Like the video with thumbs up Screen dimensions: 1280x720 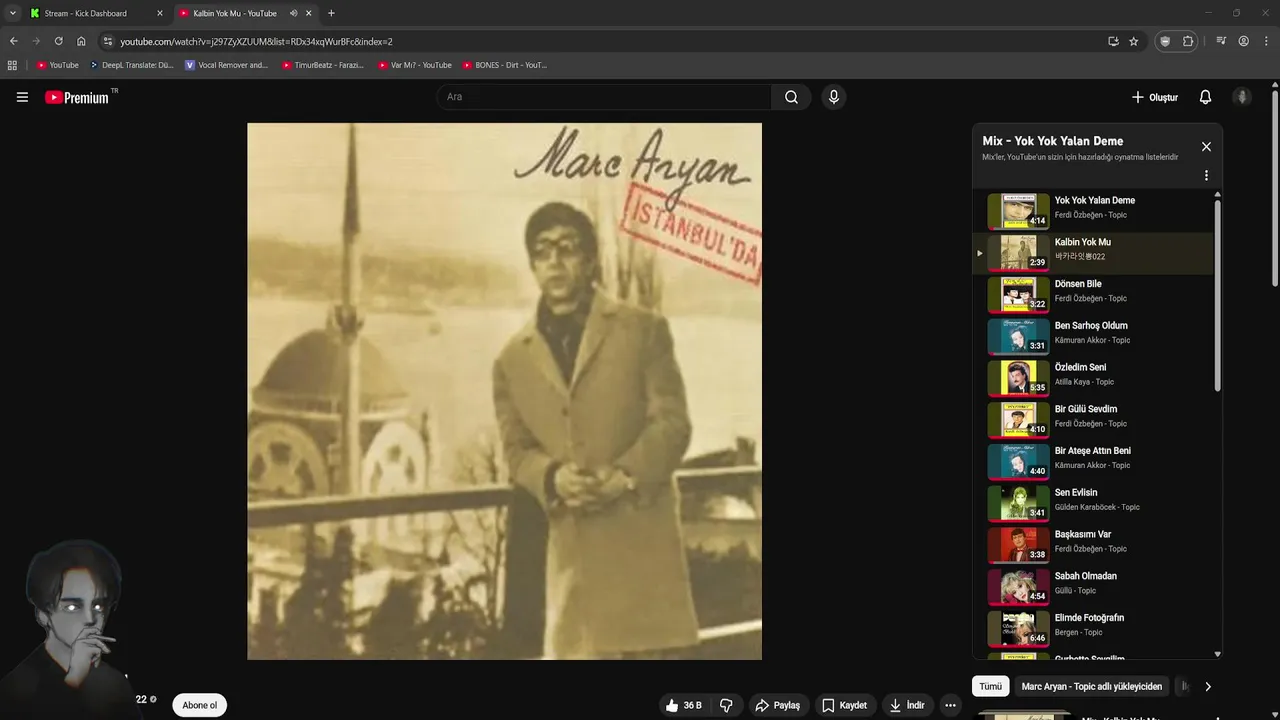coord(684,705)
